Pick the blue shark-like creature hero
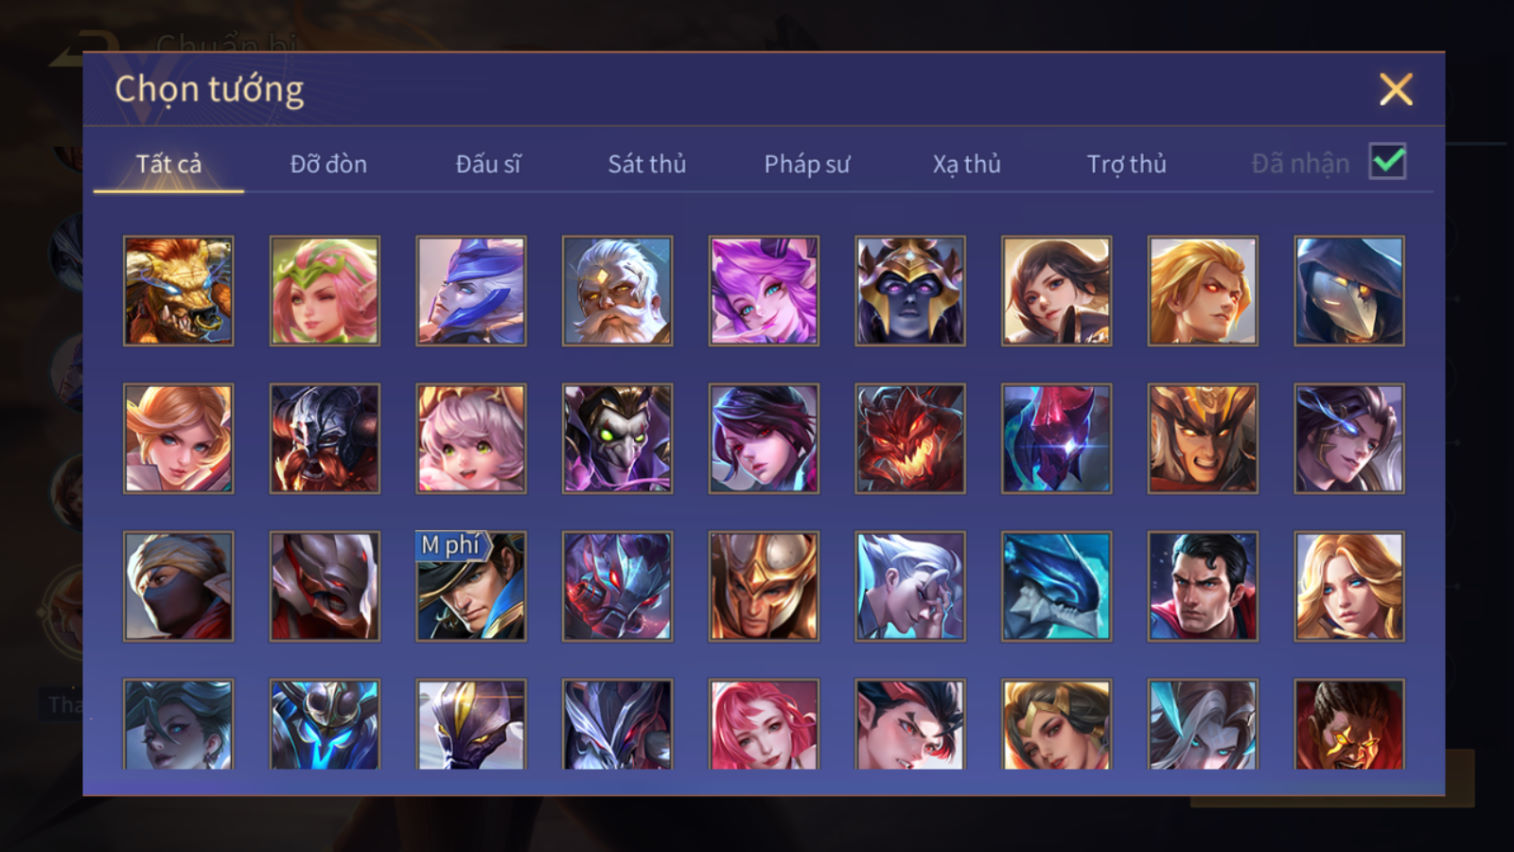Viewport: 1514px width, 852px height. tap(1056, 586)
